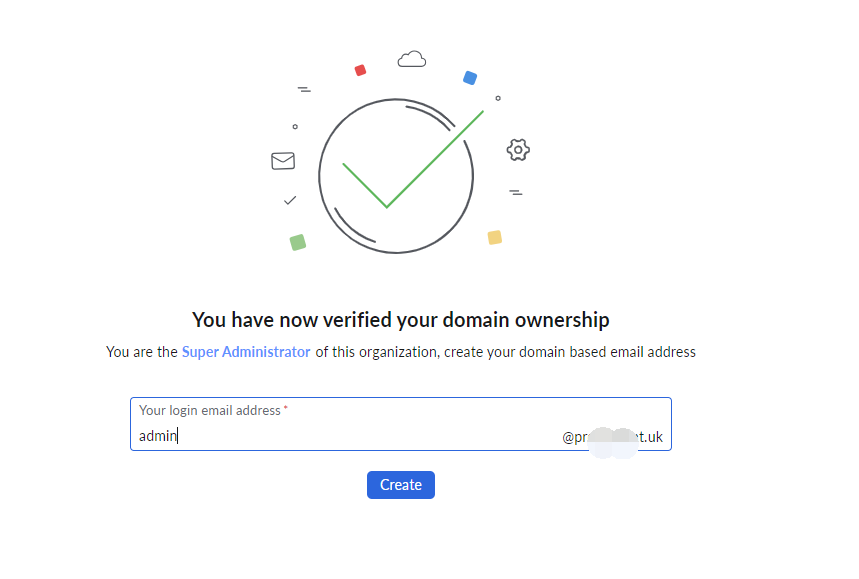Image resolution: width=859 pixels, height=579 pixels.
Task: Click the red square decoration
Action: click(360, 70)
